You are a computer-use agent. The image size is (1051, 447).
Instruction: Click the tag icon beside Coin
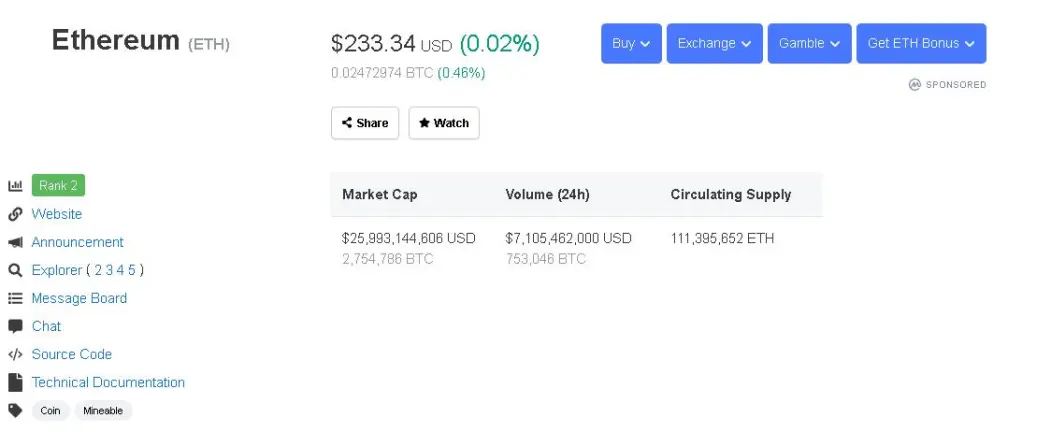15,410
